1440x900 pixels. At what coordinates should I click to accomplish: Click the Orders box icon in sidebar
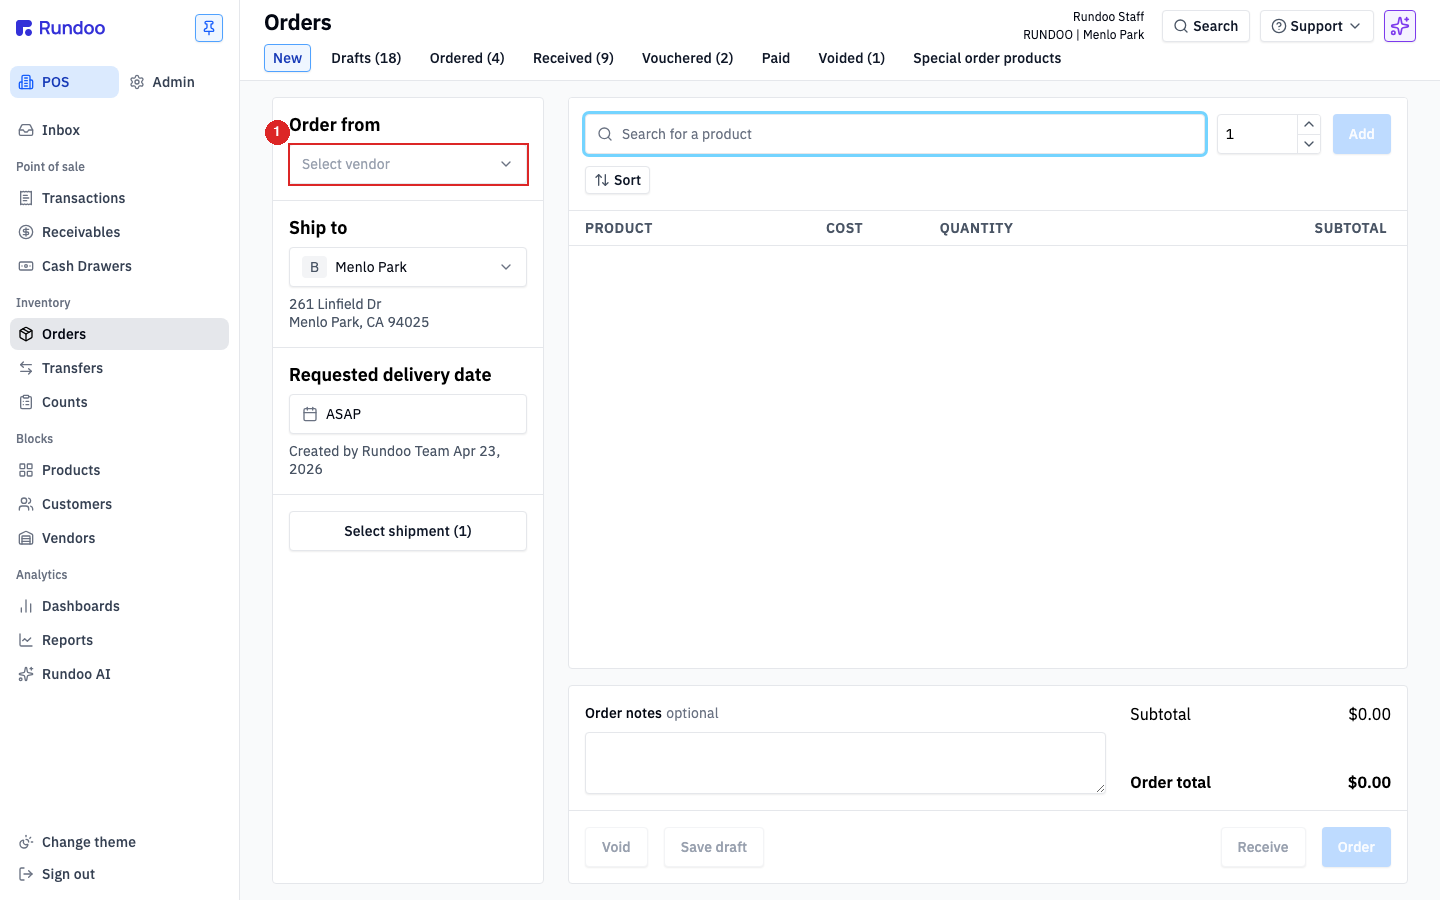point(26,334)
